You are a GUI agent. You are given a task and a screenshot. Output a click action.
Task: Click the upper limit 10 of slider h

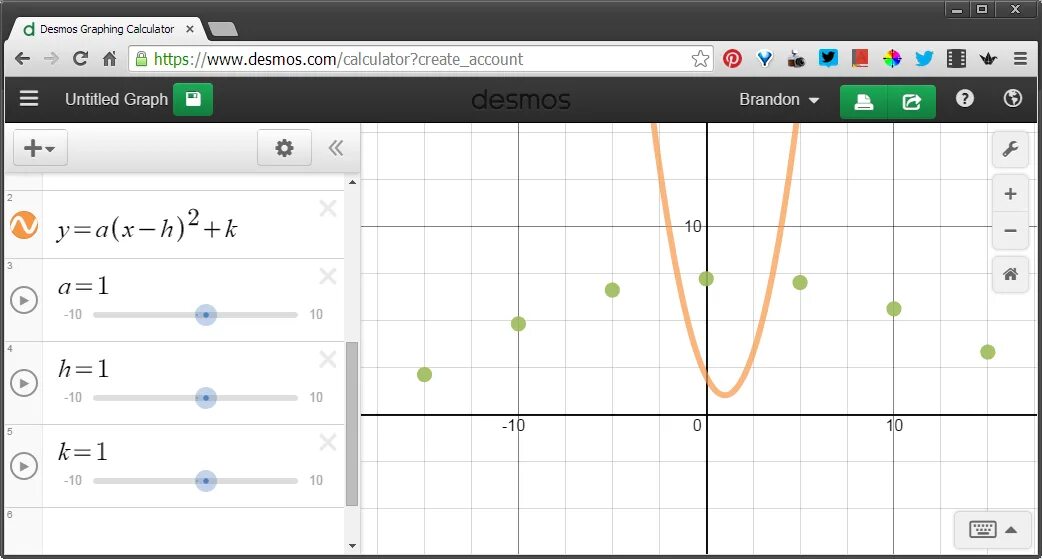pyautogui.click(x=316, y=397)
